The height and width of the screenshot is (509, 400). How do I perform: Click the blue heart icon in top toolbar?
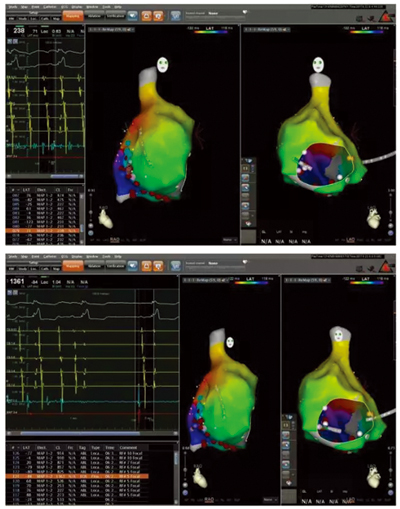coord(133,15)
